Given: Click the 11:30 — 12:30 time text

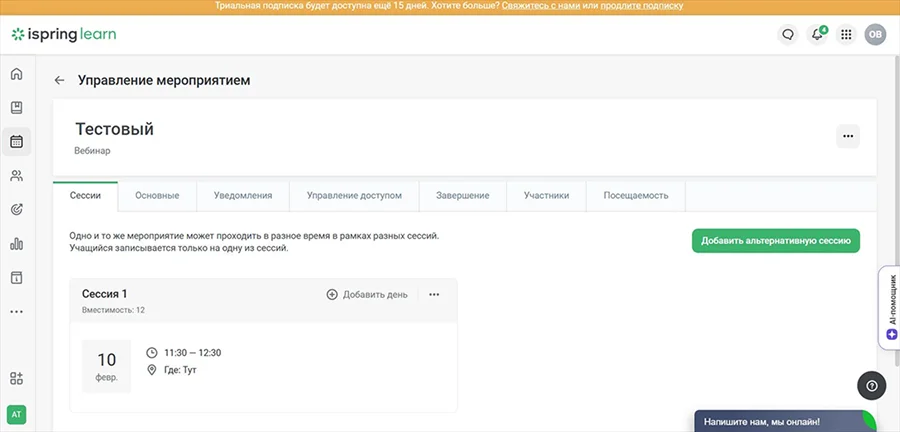Looking at the screenshot, I should click(x=192, y=353).
